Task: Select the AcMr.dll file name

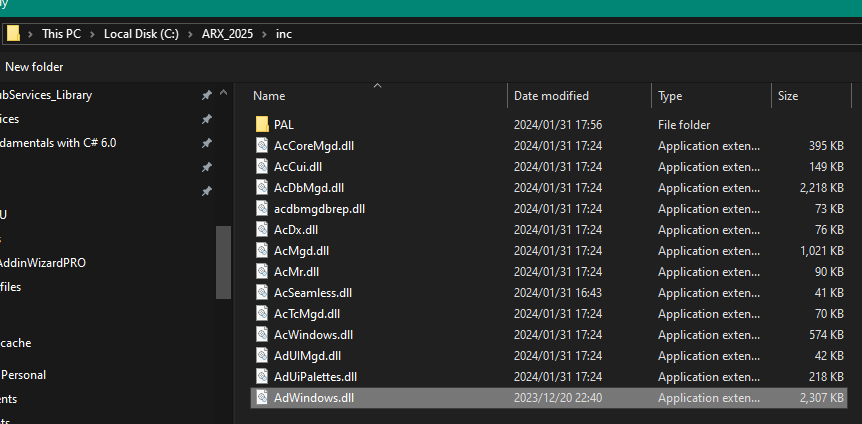Action: point(296,272)
